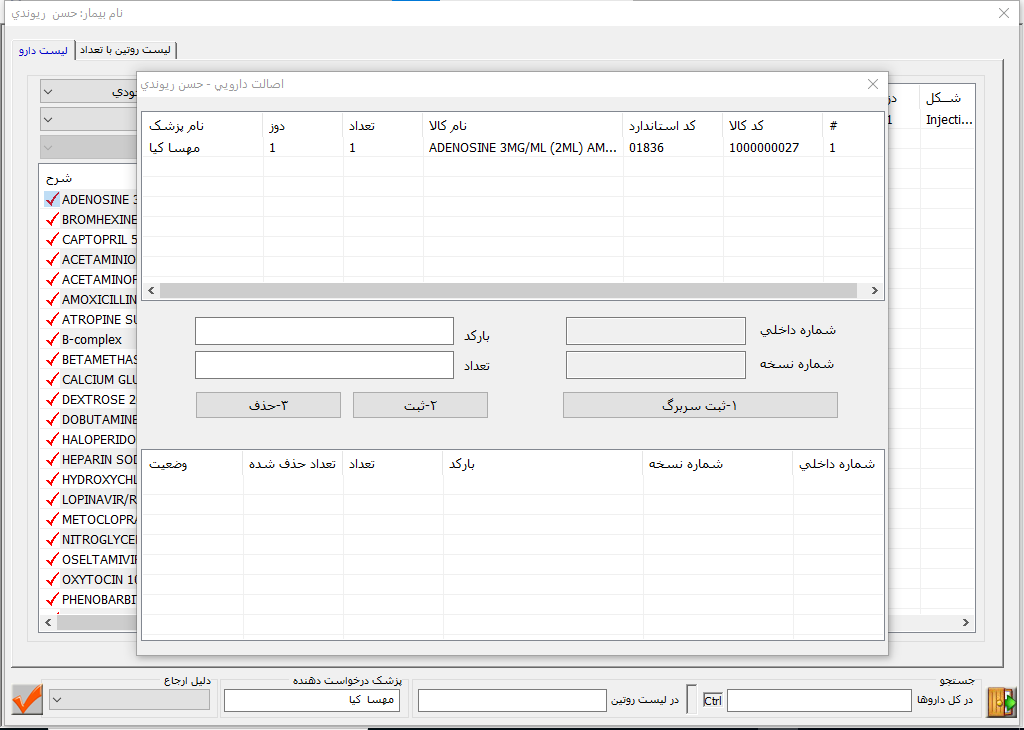
Task: Click the red checkmark beside CAPTOPRIL
Action: click(x=52, y=239)
